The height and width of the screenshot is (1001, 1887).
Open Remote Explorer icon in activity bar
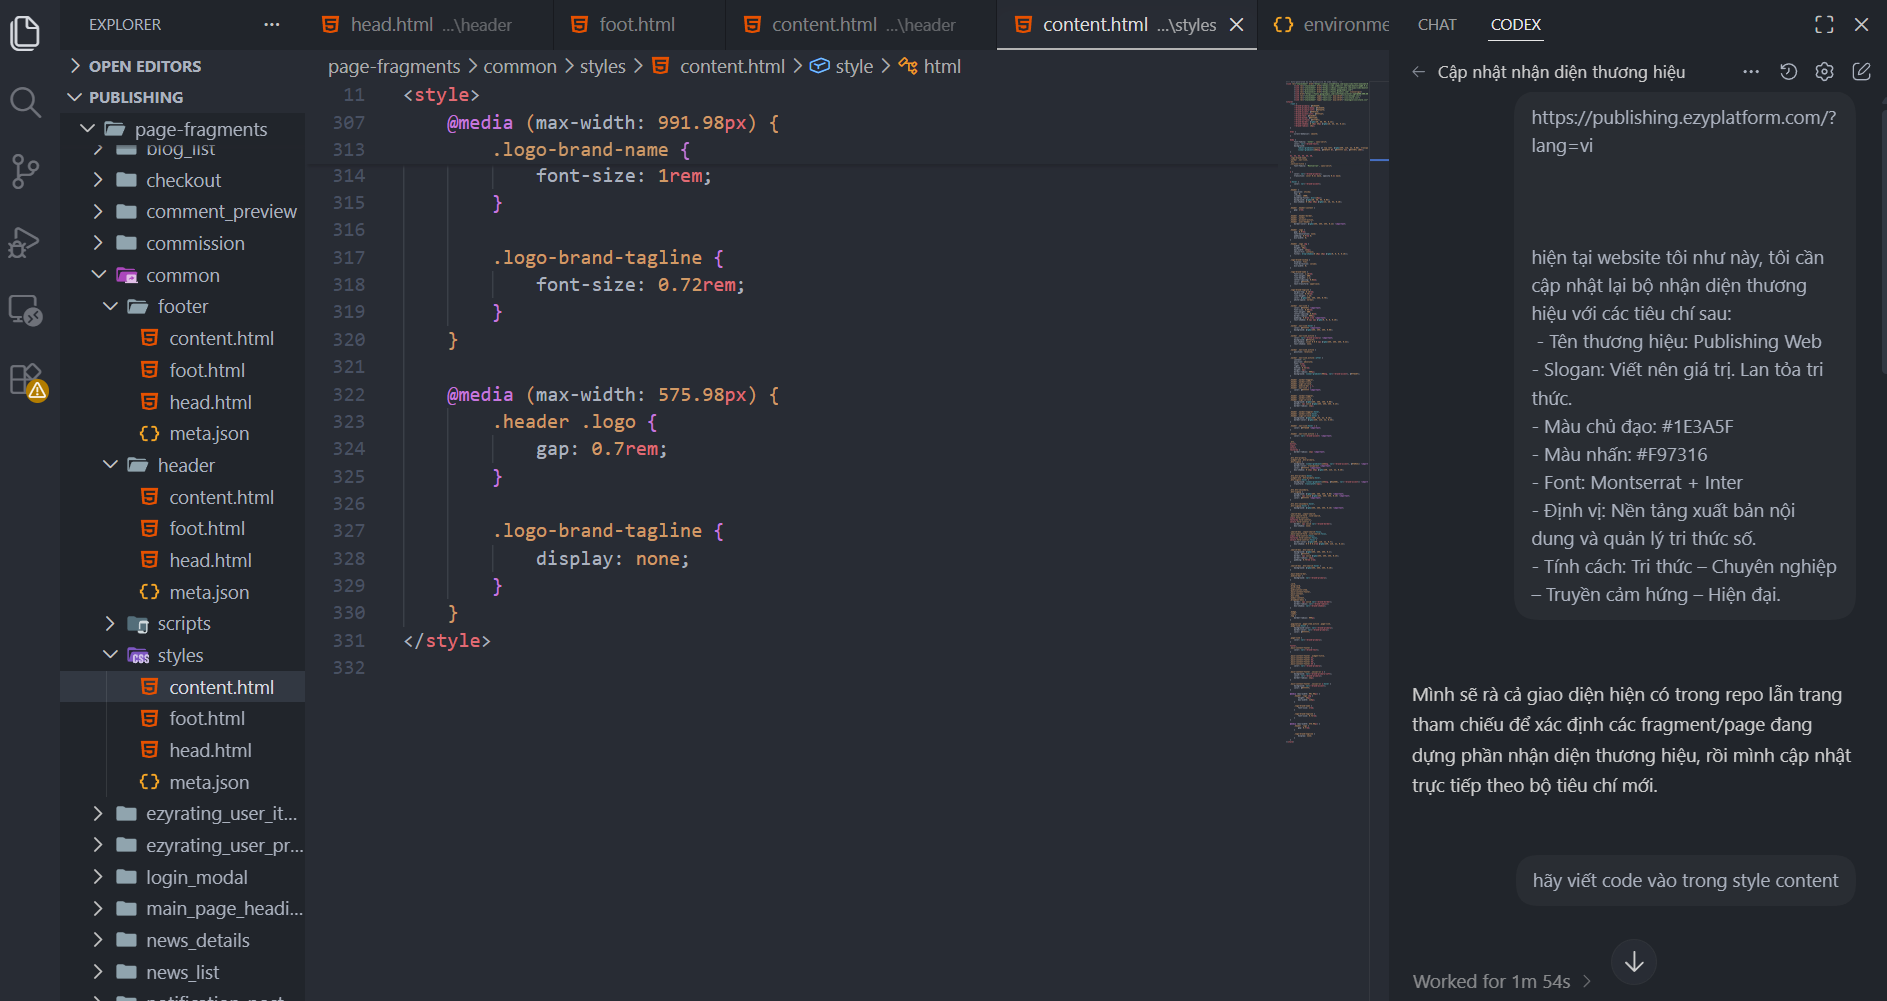25,311
